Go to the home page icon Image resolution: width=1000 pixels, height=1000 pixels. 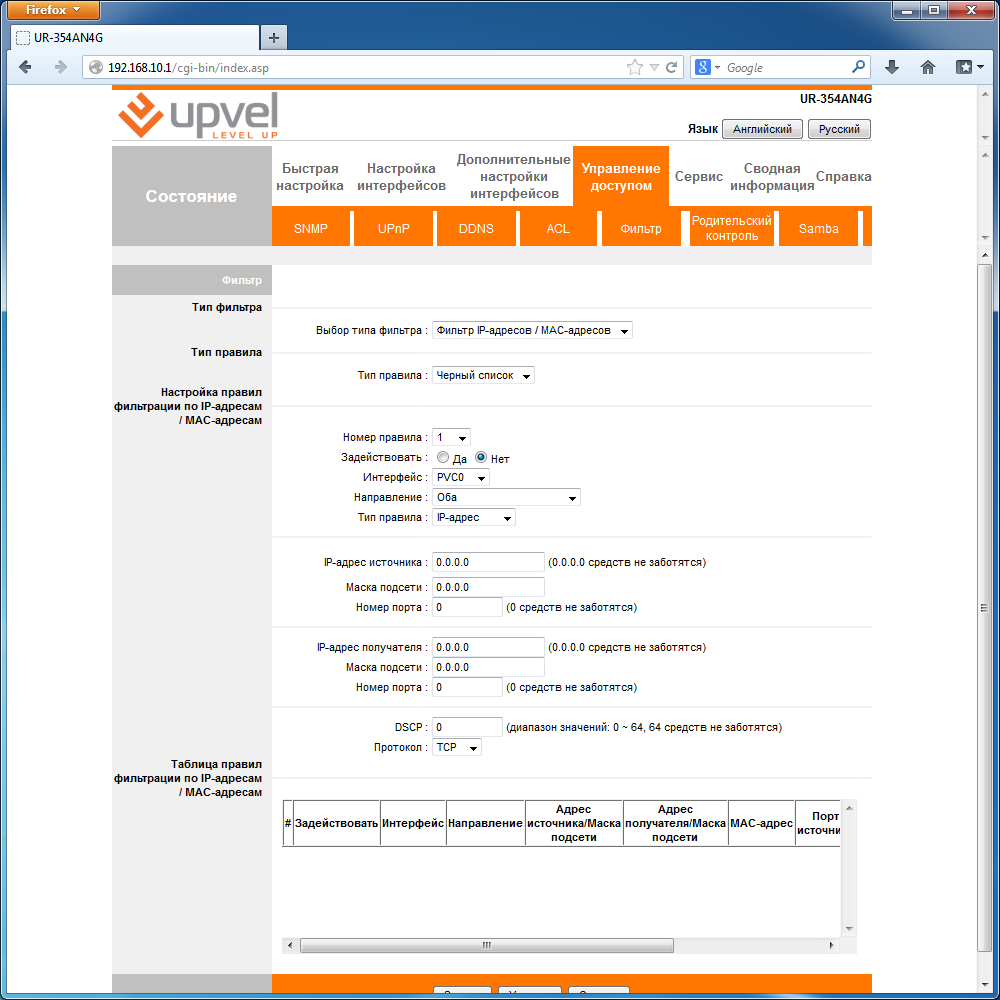coord(928,67)
